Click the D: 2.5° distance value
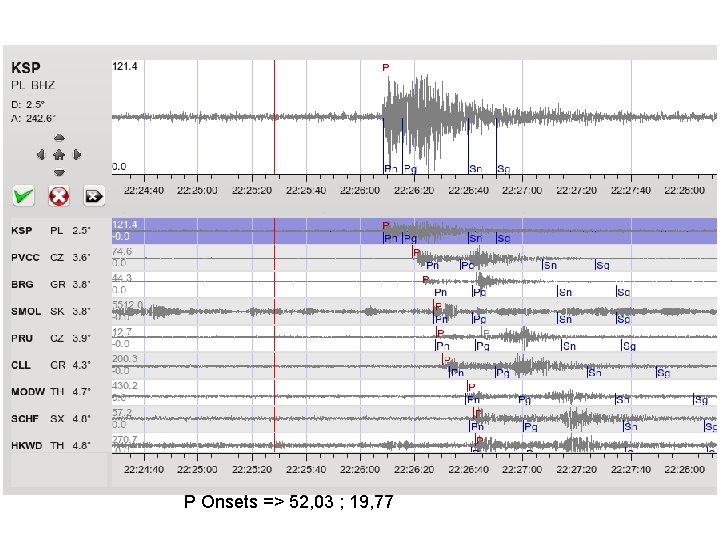Screen dimensions: 720x540 tap(28, 105)
